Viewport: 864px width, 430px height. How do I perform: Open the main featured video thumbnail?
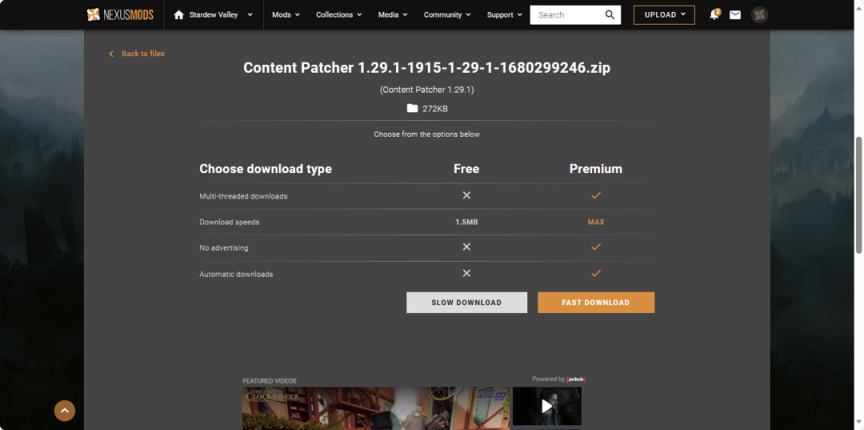376,408
